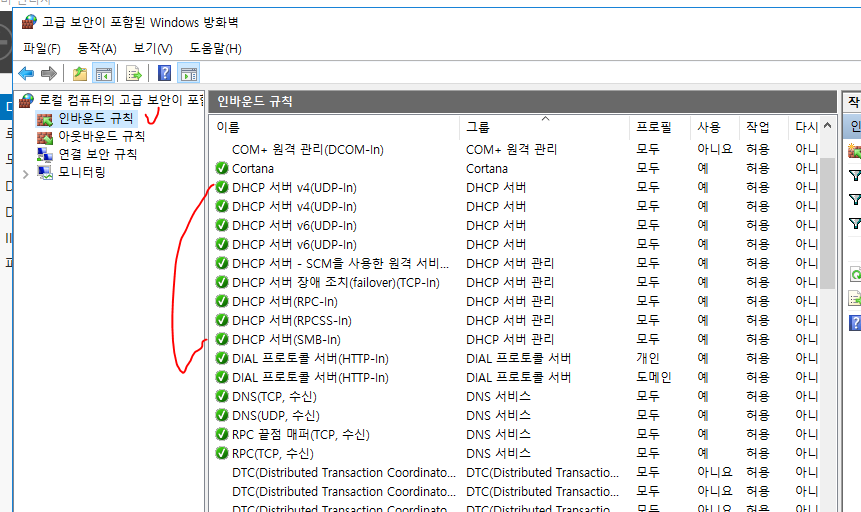Click the green check icon of DHCP 서버(SMB-In)
Image resolution: width=861 pixels, height=512 pixels.
tap(222, 340)
